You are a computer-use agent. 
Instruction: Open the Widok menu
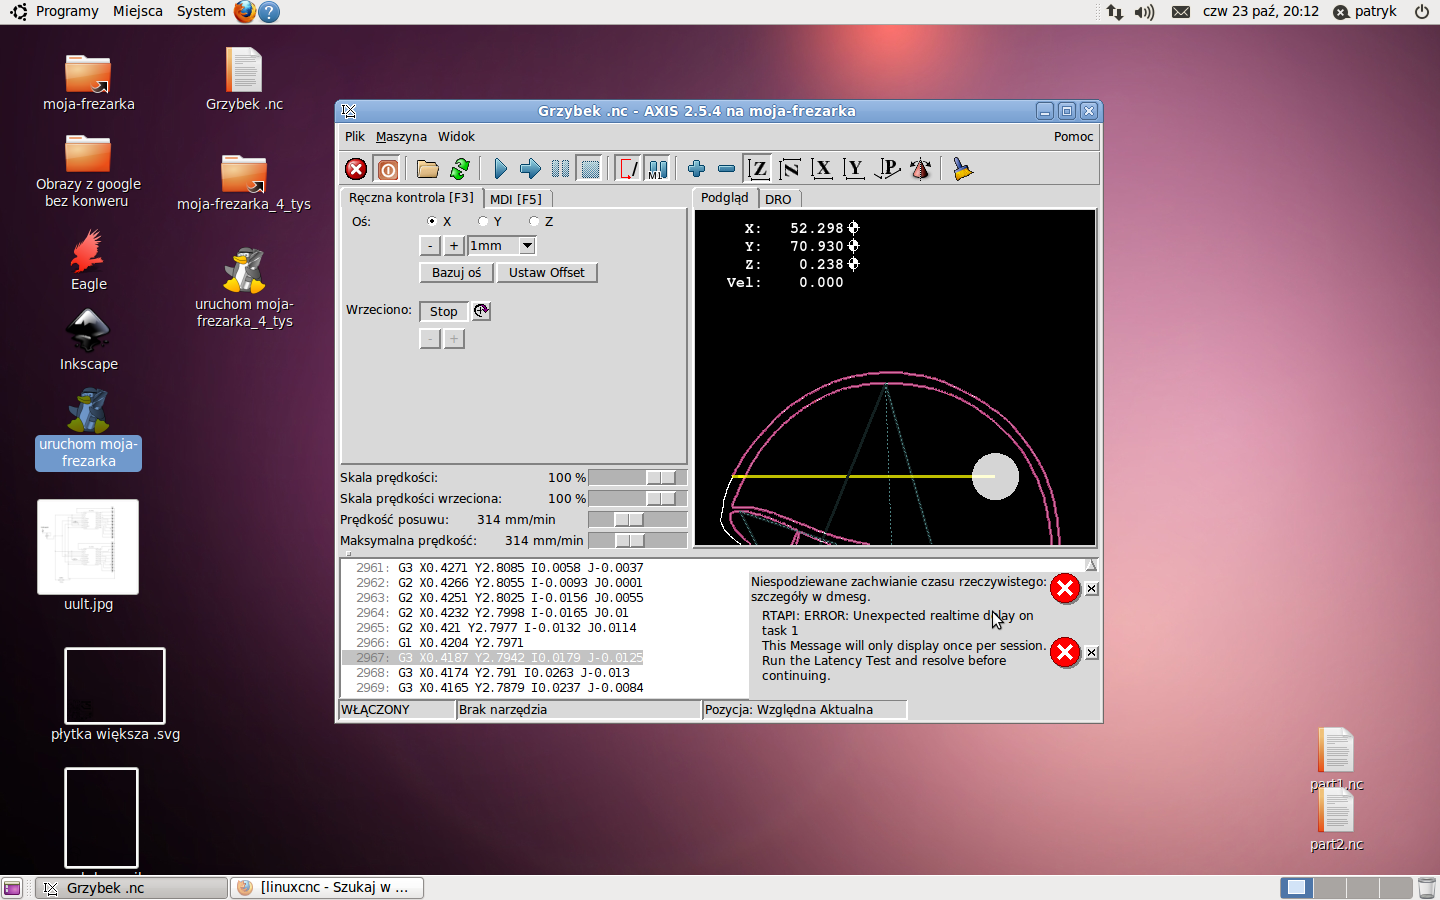click(x=456, y=137)
